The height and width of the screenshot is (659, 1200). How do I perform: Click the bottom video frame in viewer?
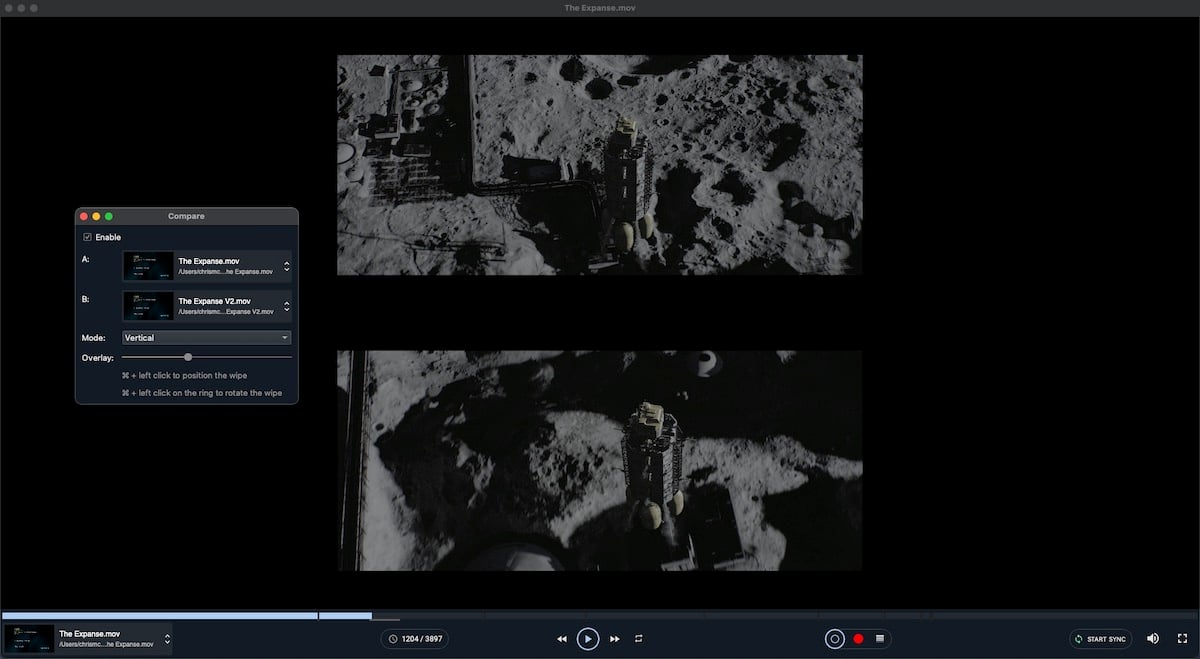click(600, 460)
